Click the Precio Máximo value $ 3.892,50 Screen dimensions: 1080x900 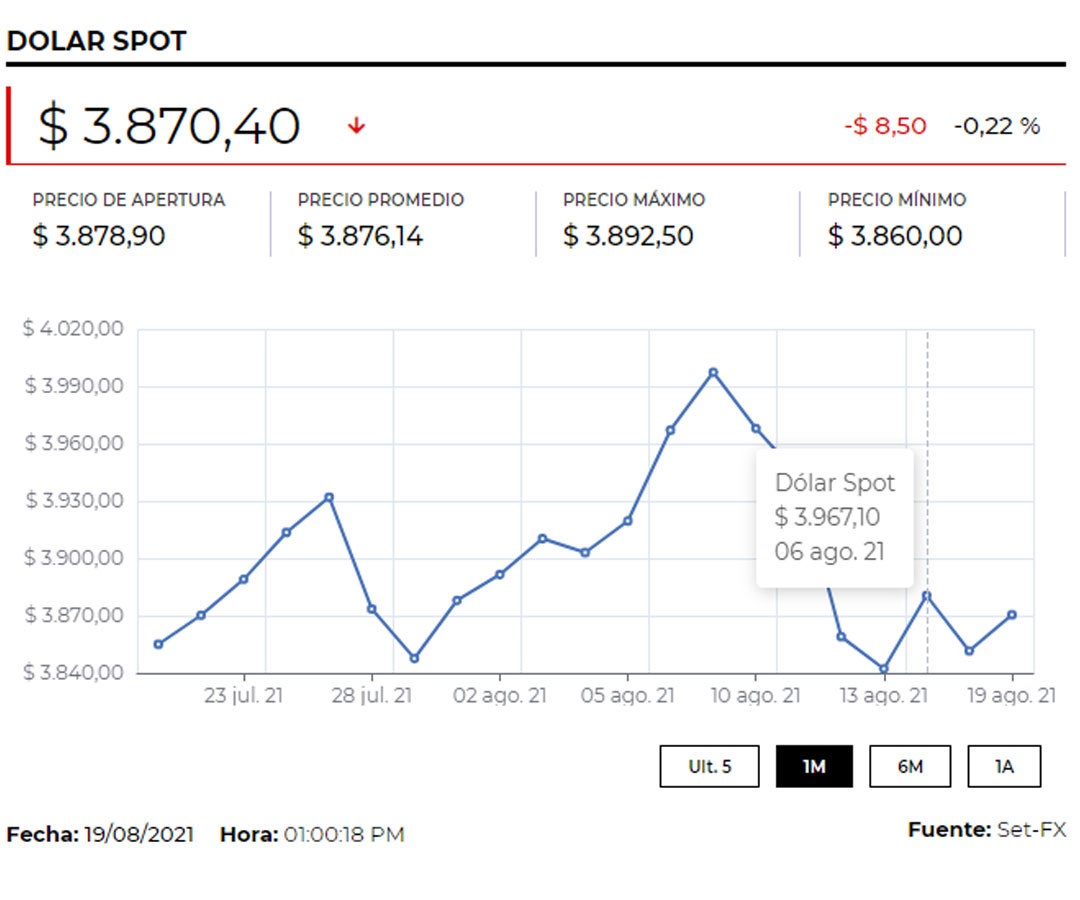pyautogui.click(x=628, y=237)
